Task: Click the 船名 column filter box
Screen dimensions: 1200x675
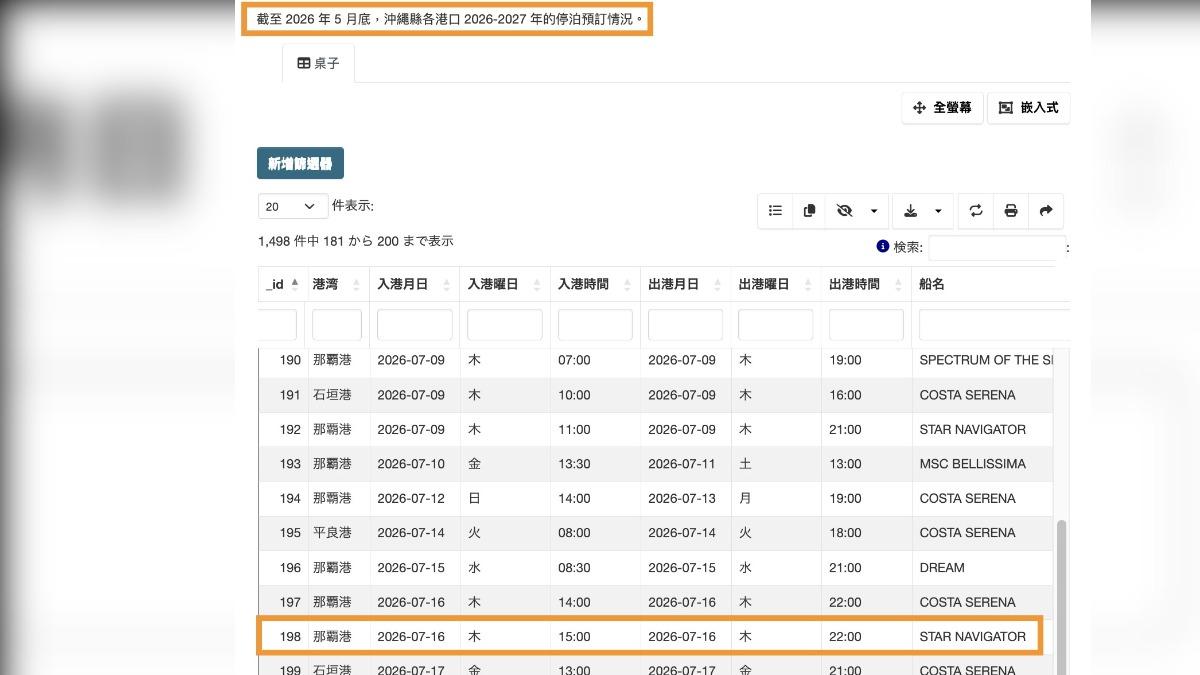Action: point(995,324)
